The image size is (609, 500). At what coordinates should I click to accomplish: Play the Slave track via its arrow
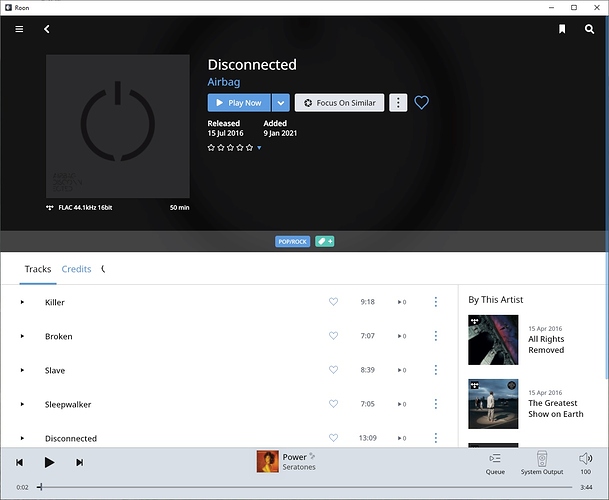(x=22, y=370)
